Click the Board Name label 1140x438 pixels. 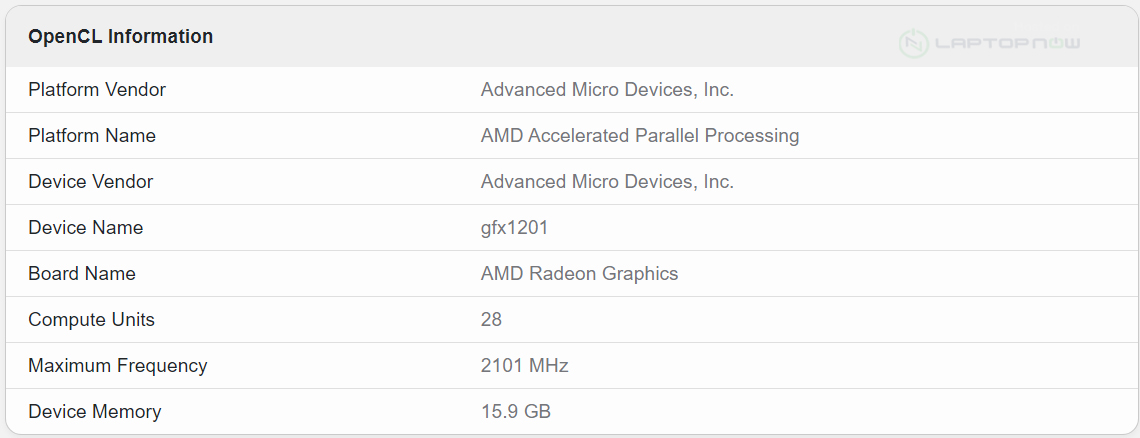[82, 274]
